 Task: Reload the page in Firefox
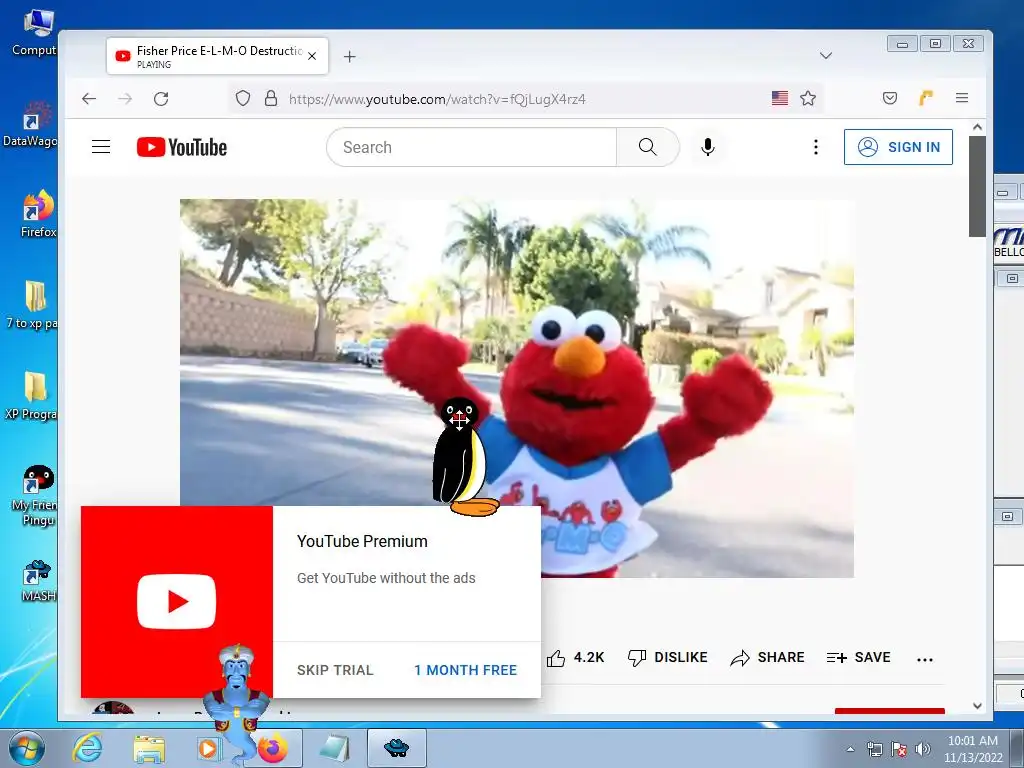click(161, 99)
